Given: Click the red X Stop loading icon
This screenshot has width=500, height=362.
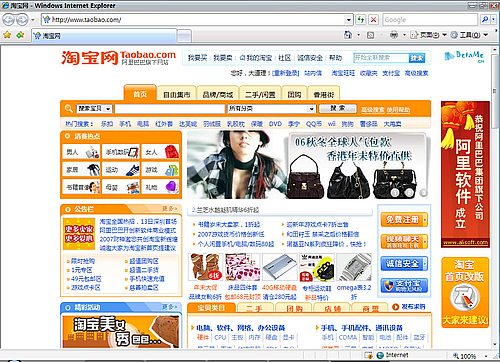Looking at the screenshot, I should [374, 20].
